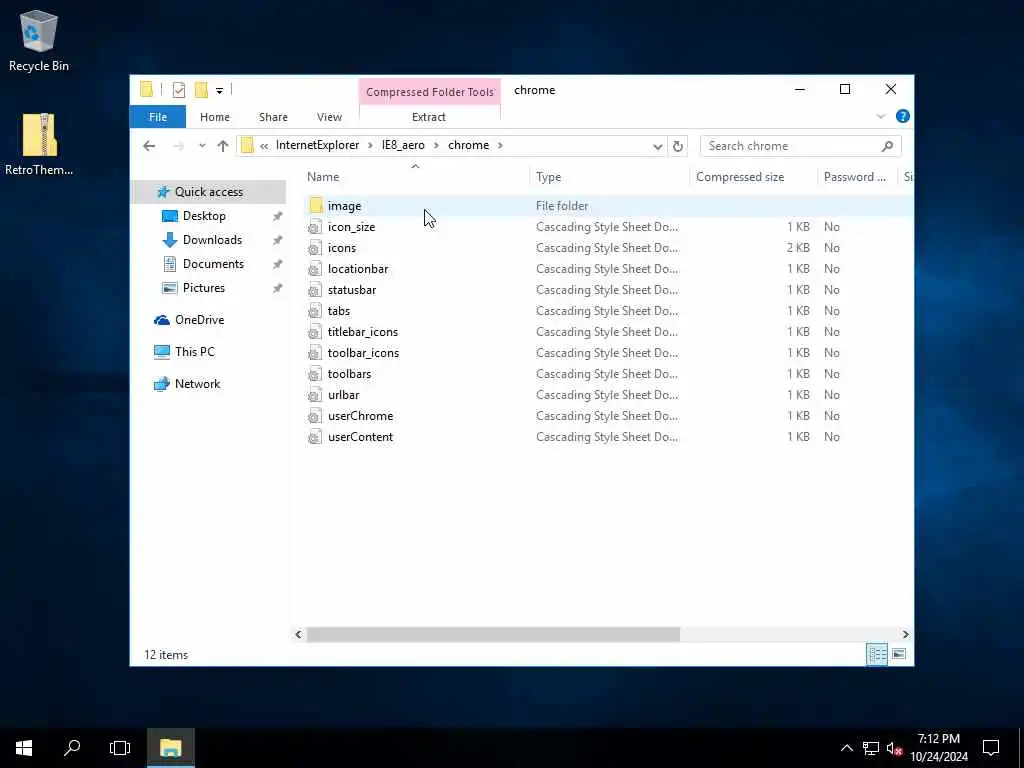Switch to Details view icon in status bar
This screenshot has width=1024, height=768.
coord(876,654)
